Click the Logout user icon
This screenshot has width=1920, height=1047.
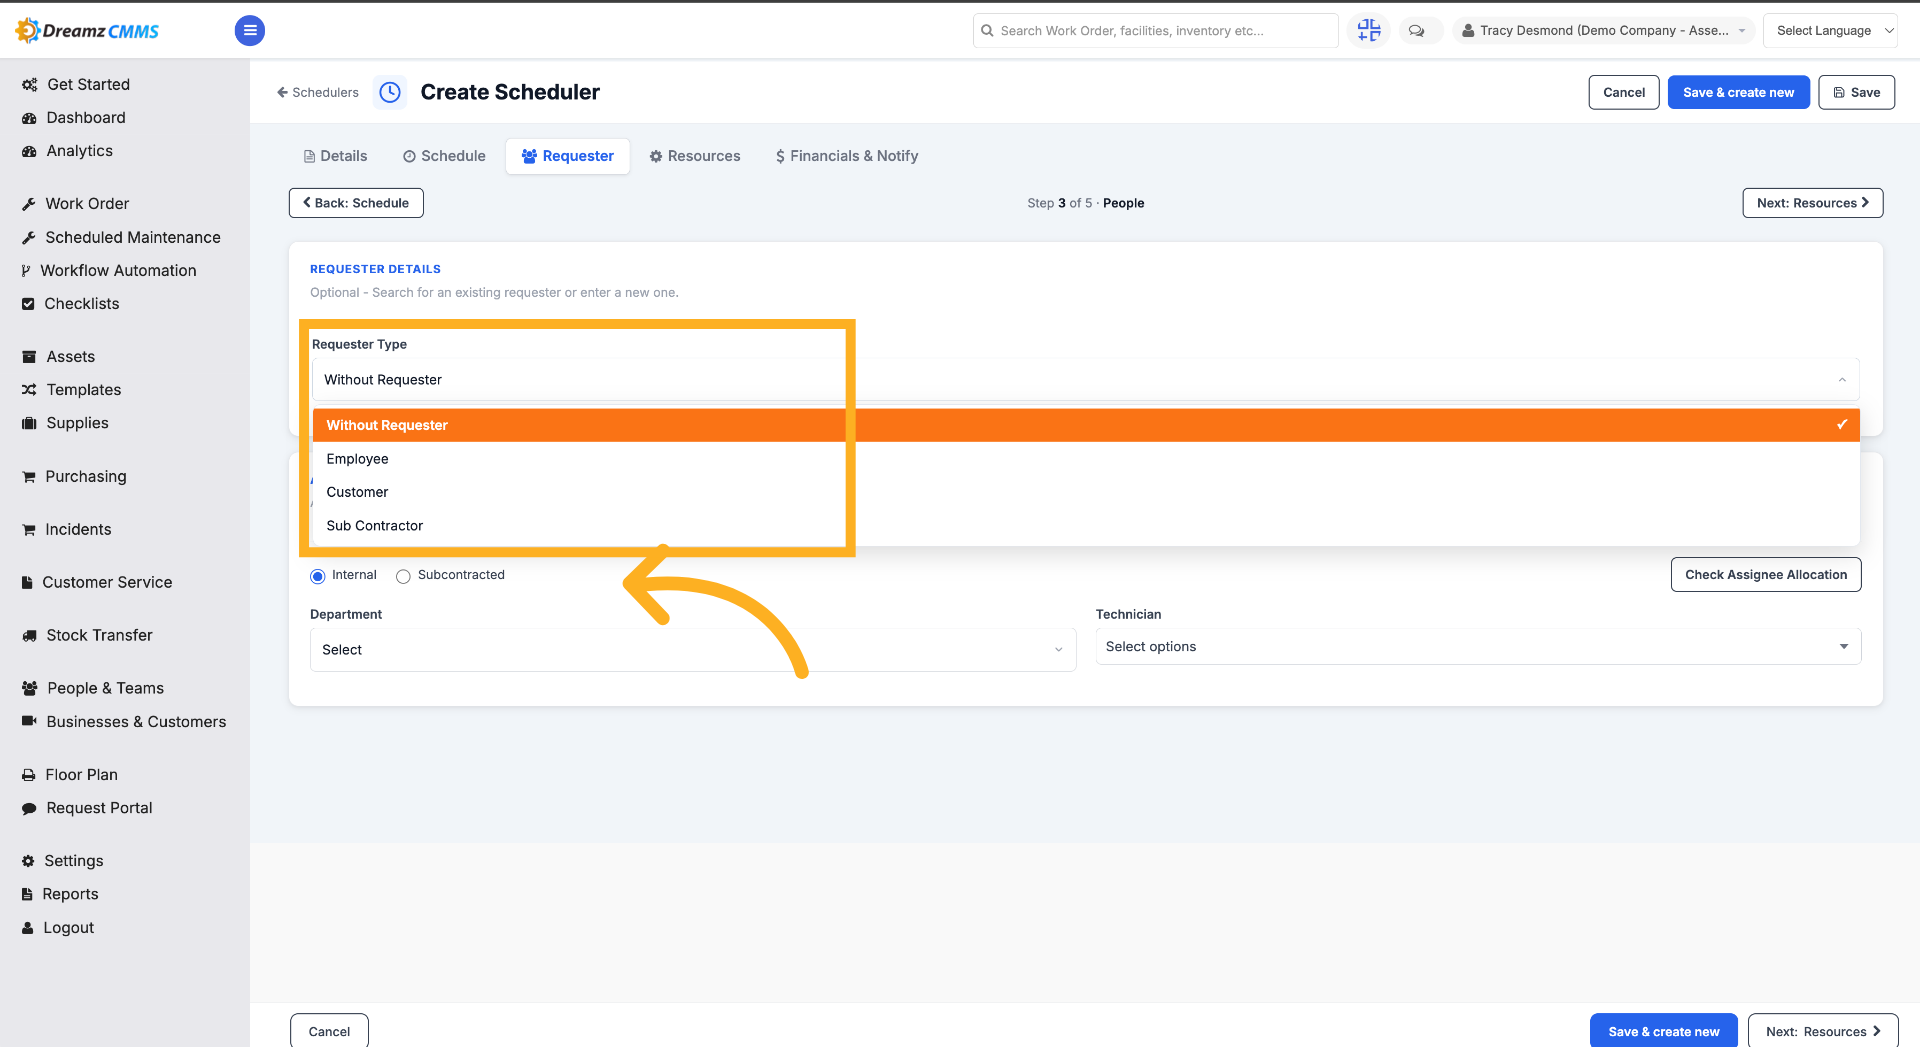28,928
